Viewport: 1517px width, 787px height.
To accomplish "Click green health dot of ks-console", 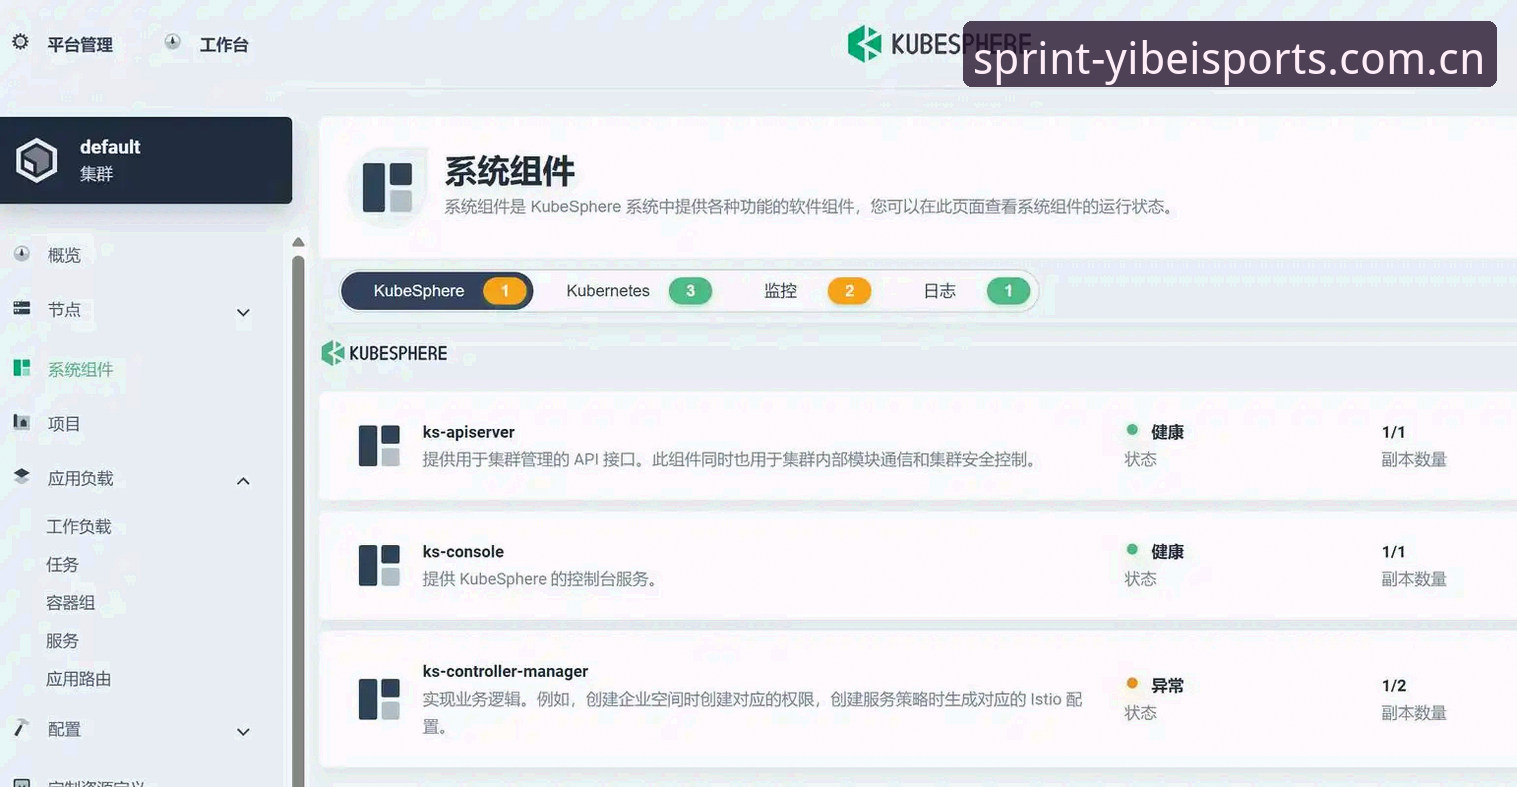I will [x=1132, y=549].
